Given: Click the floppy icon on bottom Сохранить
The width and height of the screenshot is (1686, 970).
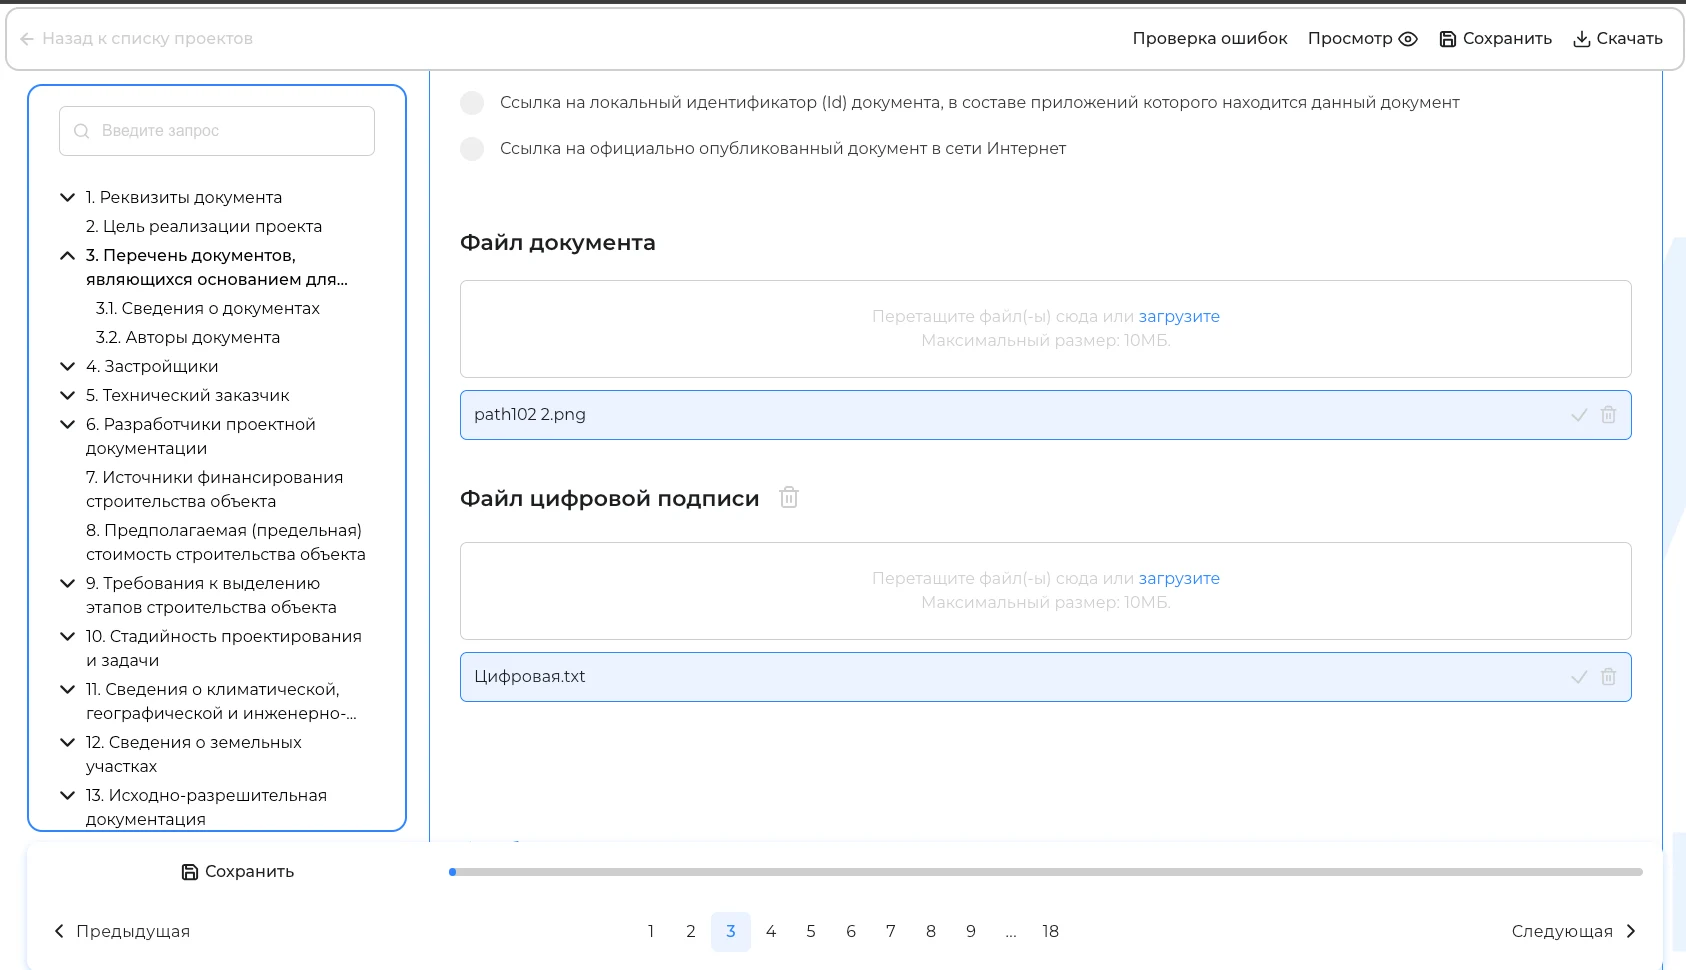Looking at the screenshot, I should 190,872.
